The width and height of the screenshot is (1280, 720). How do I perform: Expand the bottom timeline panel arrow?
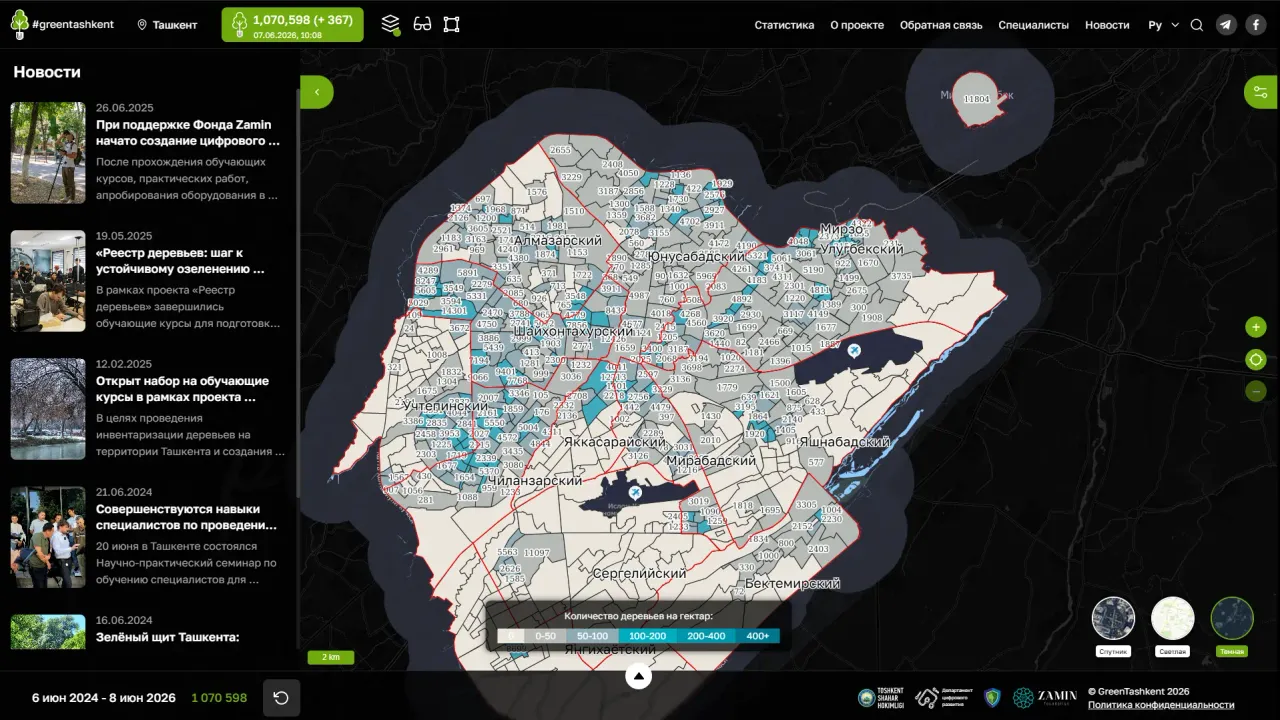638,677
